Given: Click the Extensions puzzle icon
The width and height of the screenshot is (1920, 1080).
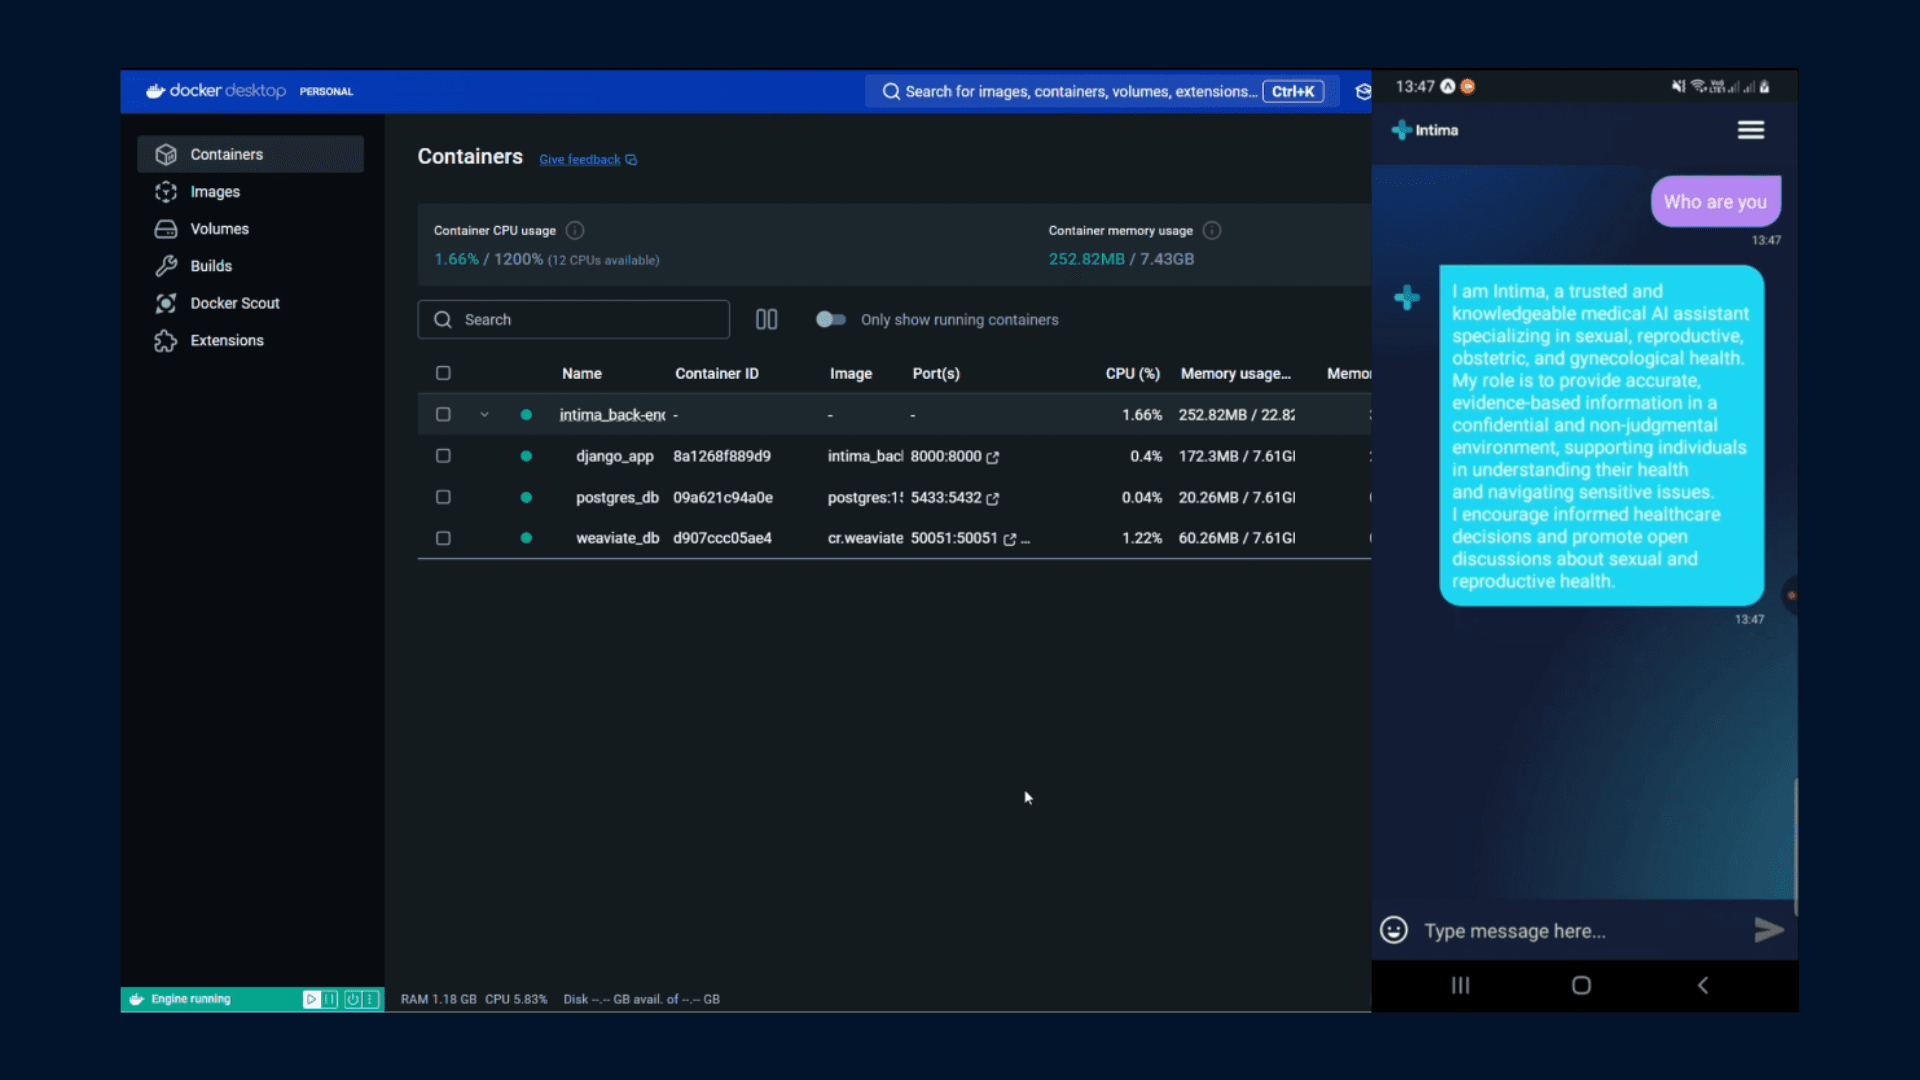Looking at the screenshot, I should 166,341.
